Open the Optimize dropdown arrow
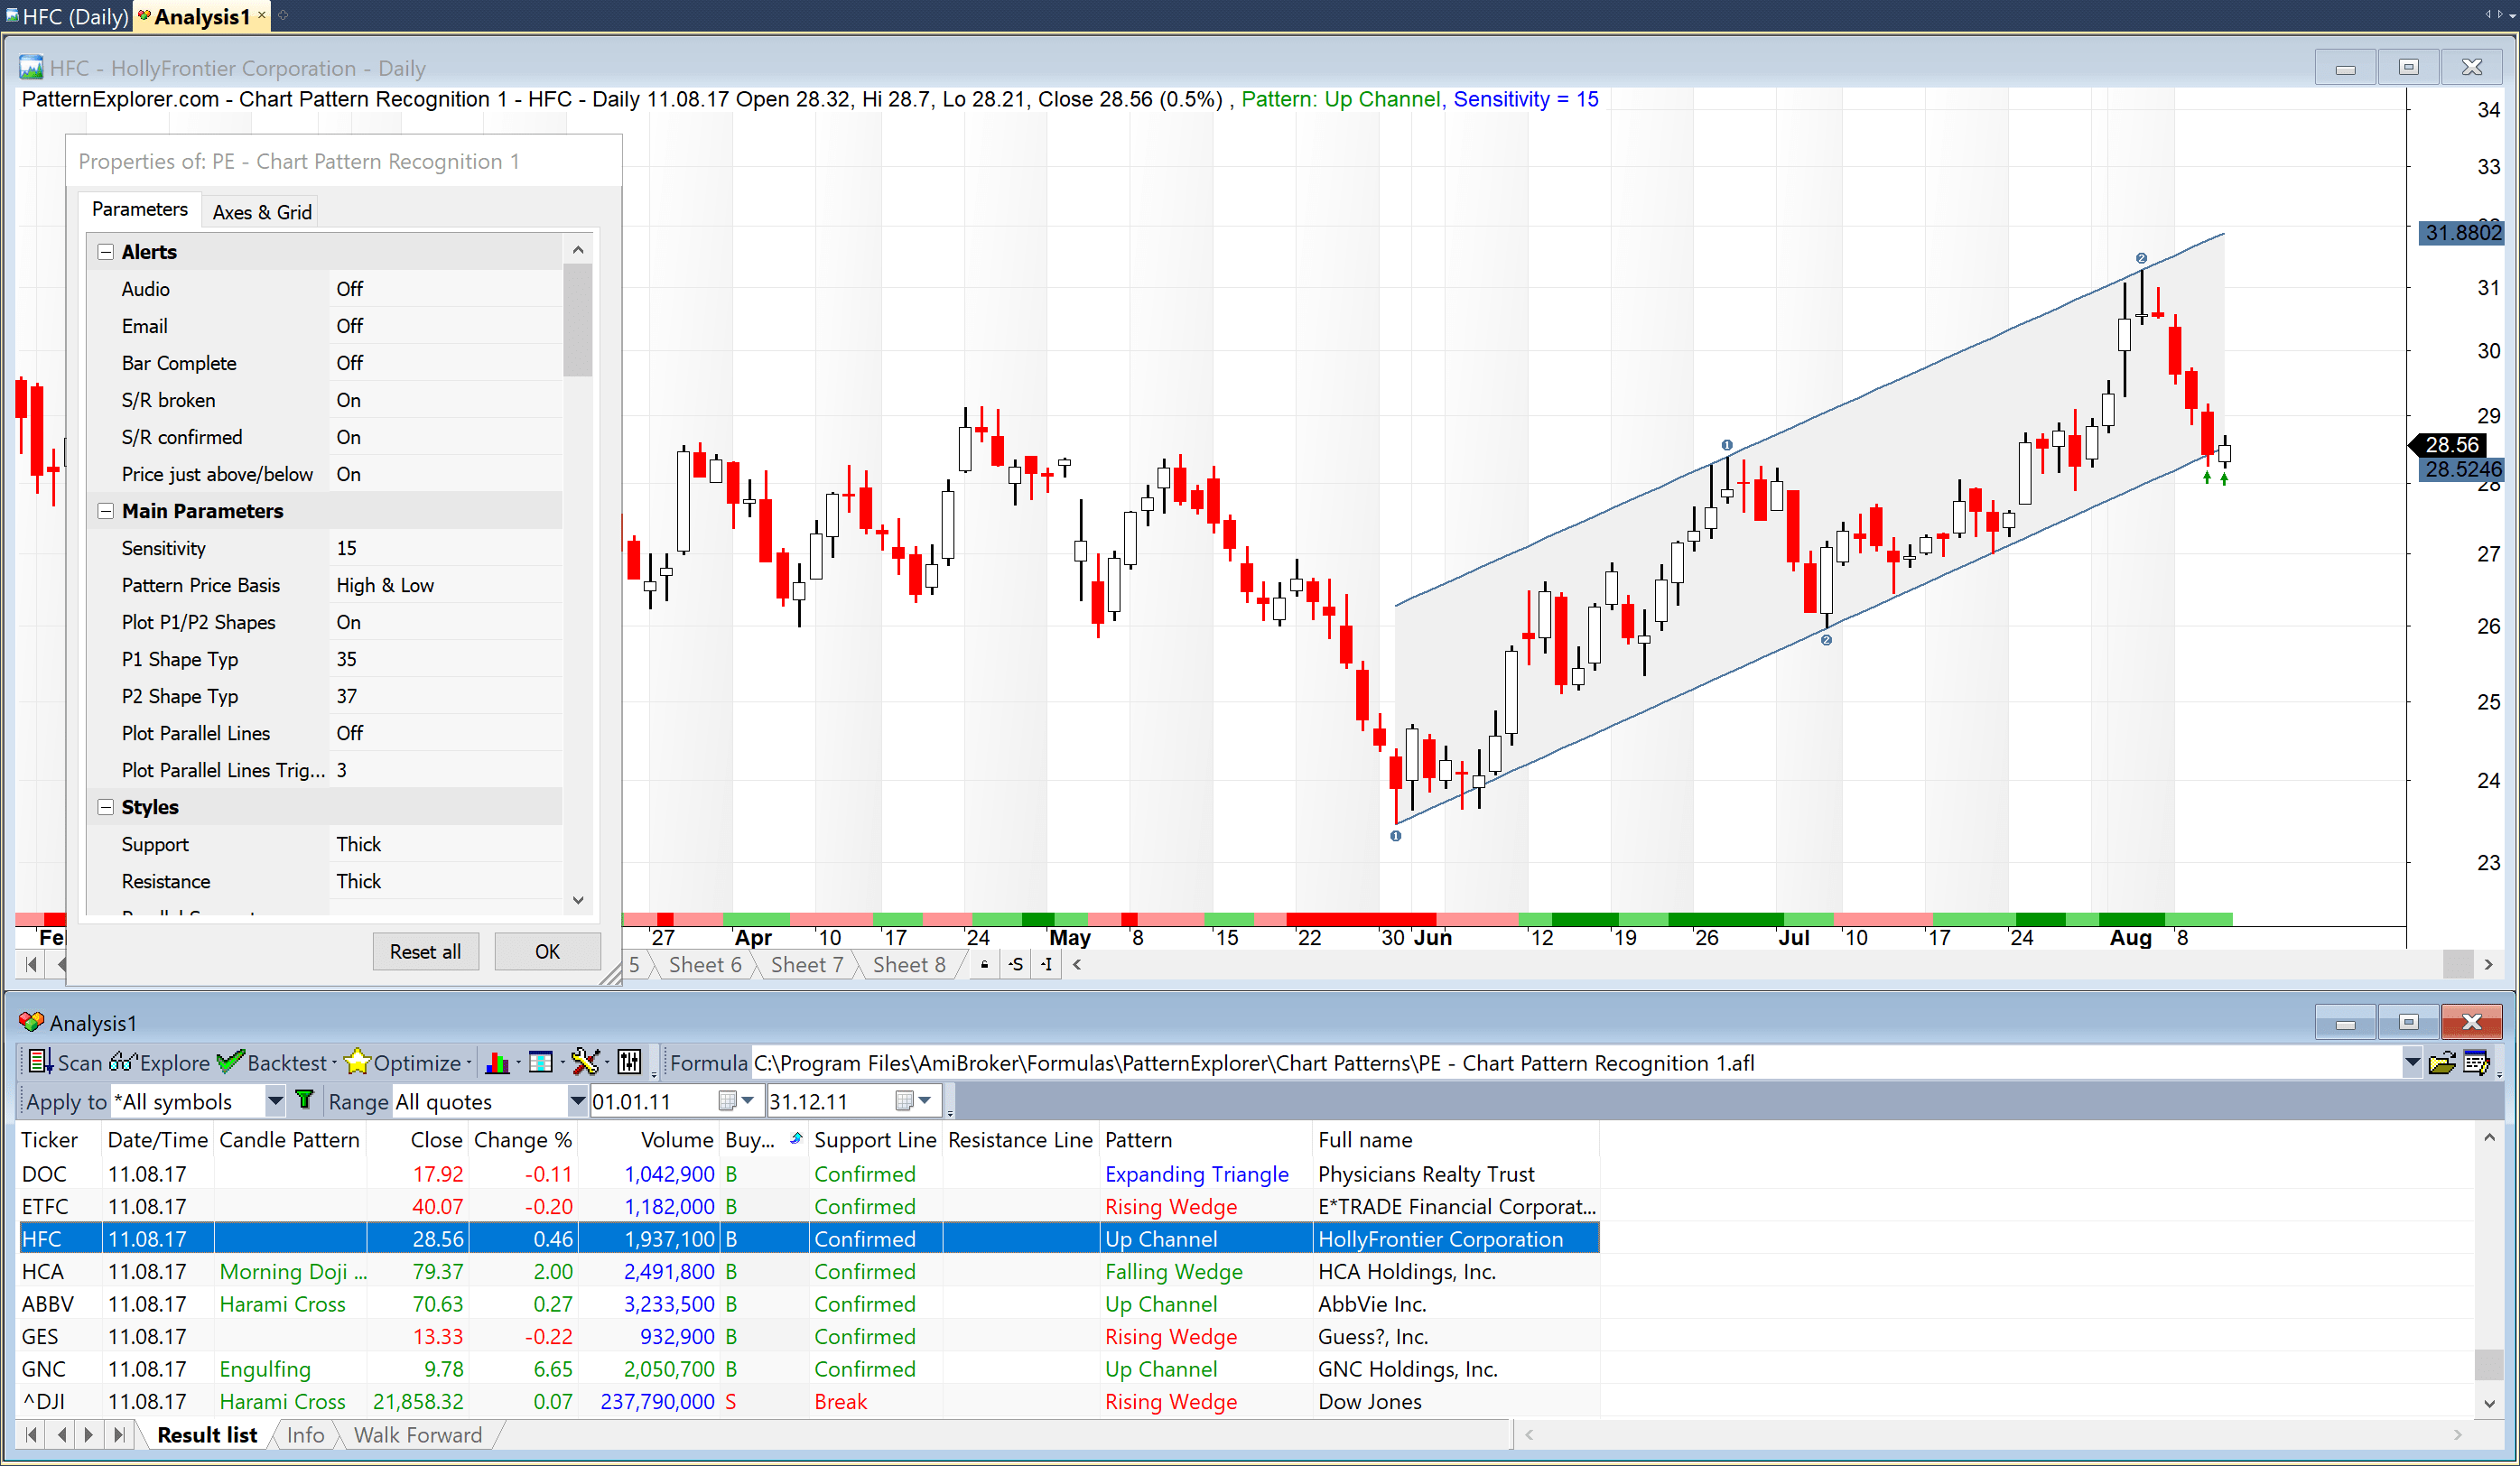Screen dimensions: 2520x1466 click(x=468, y=1063)
